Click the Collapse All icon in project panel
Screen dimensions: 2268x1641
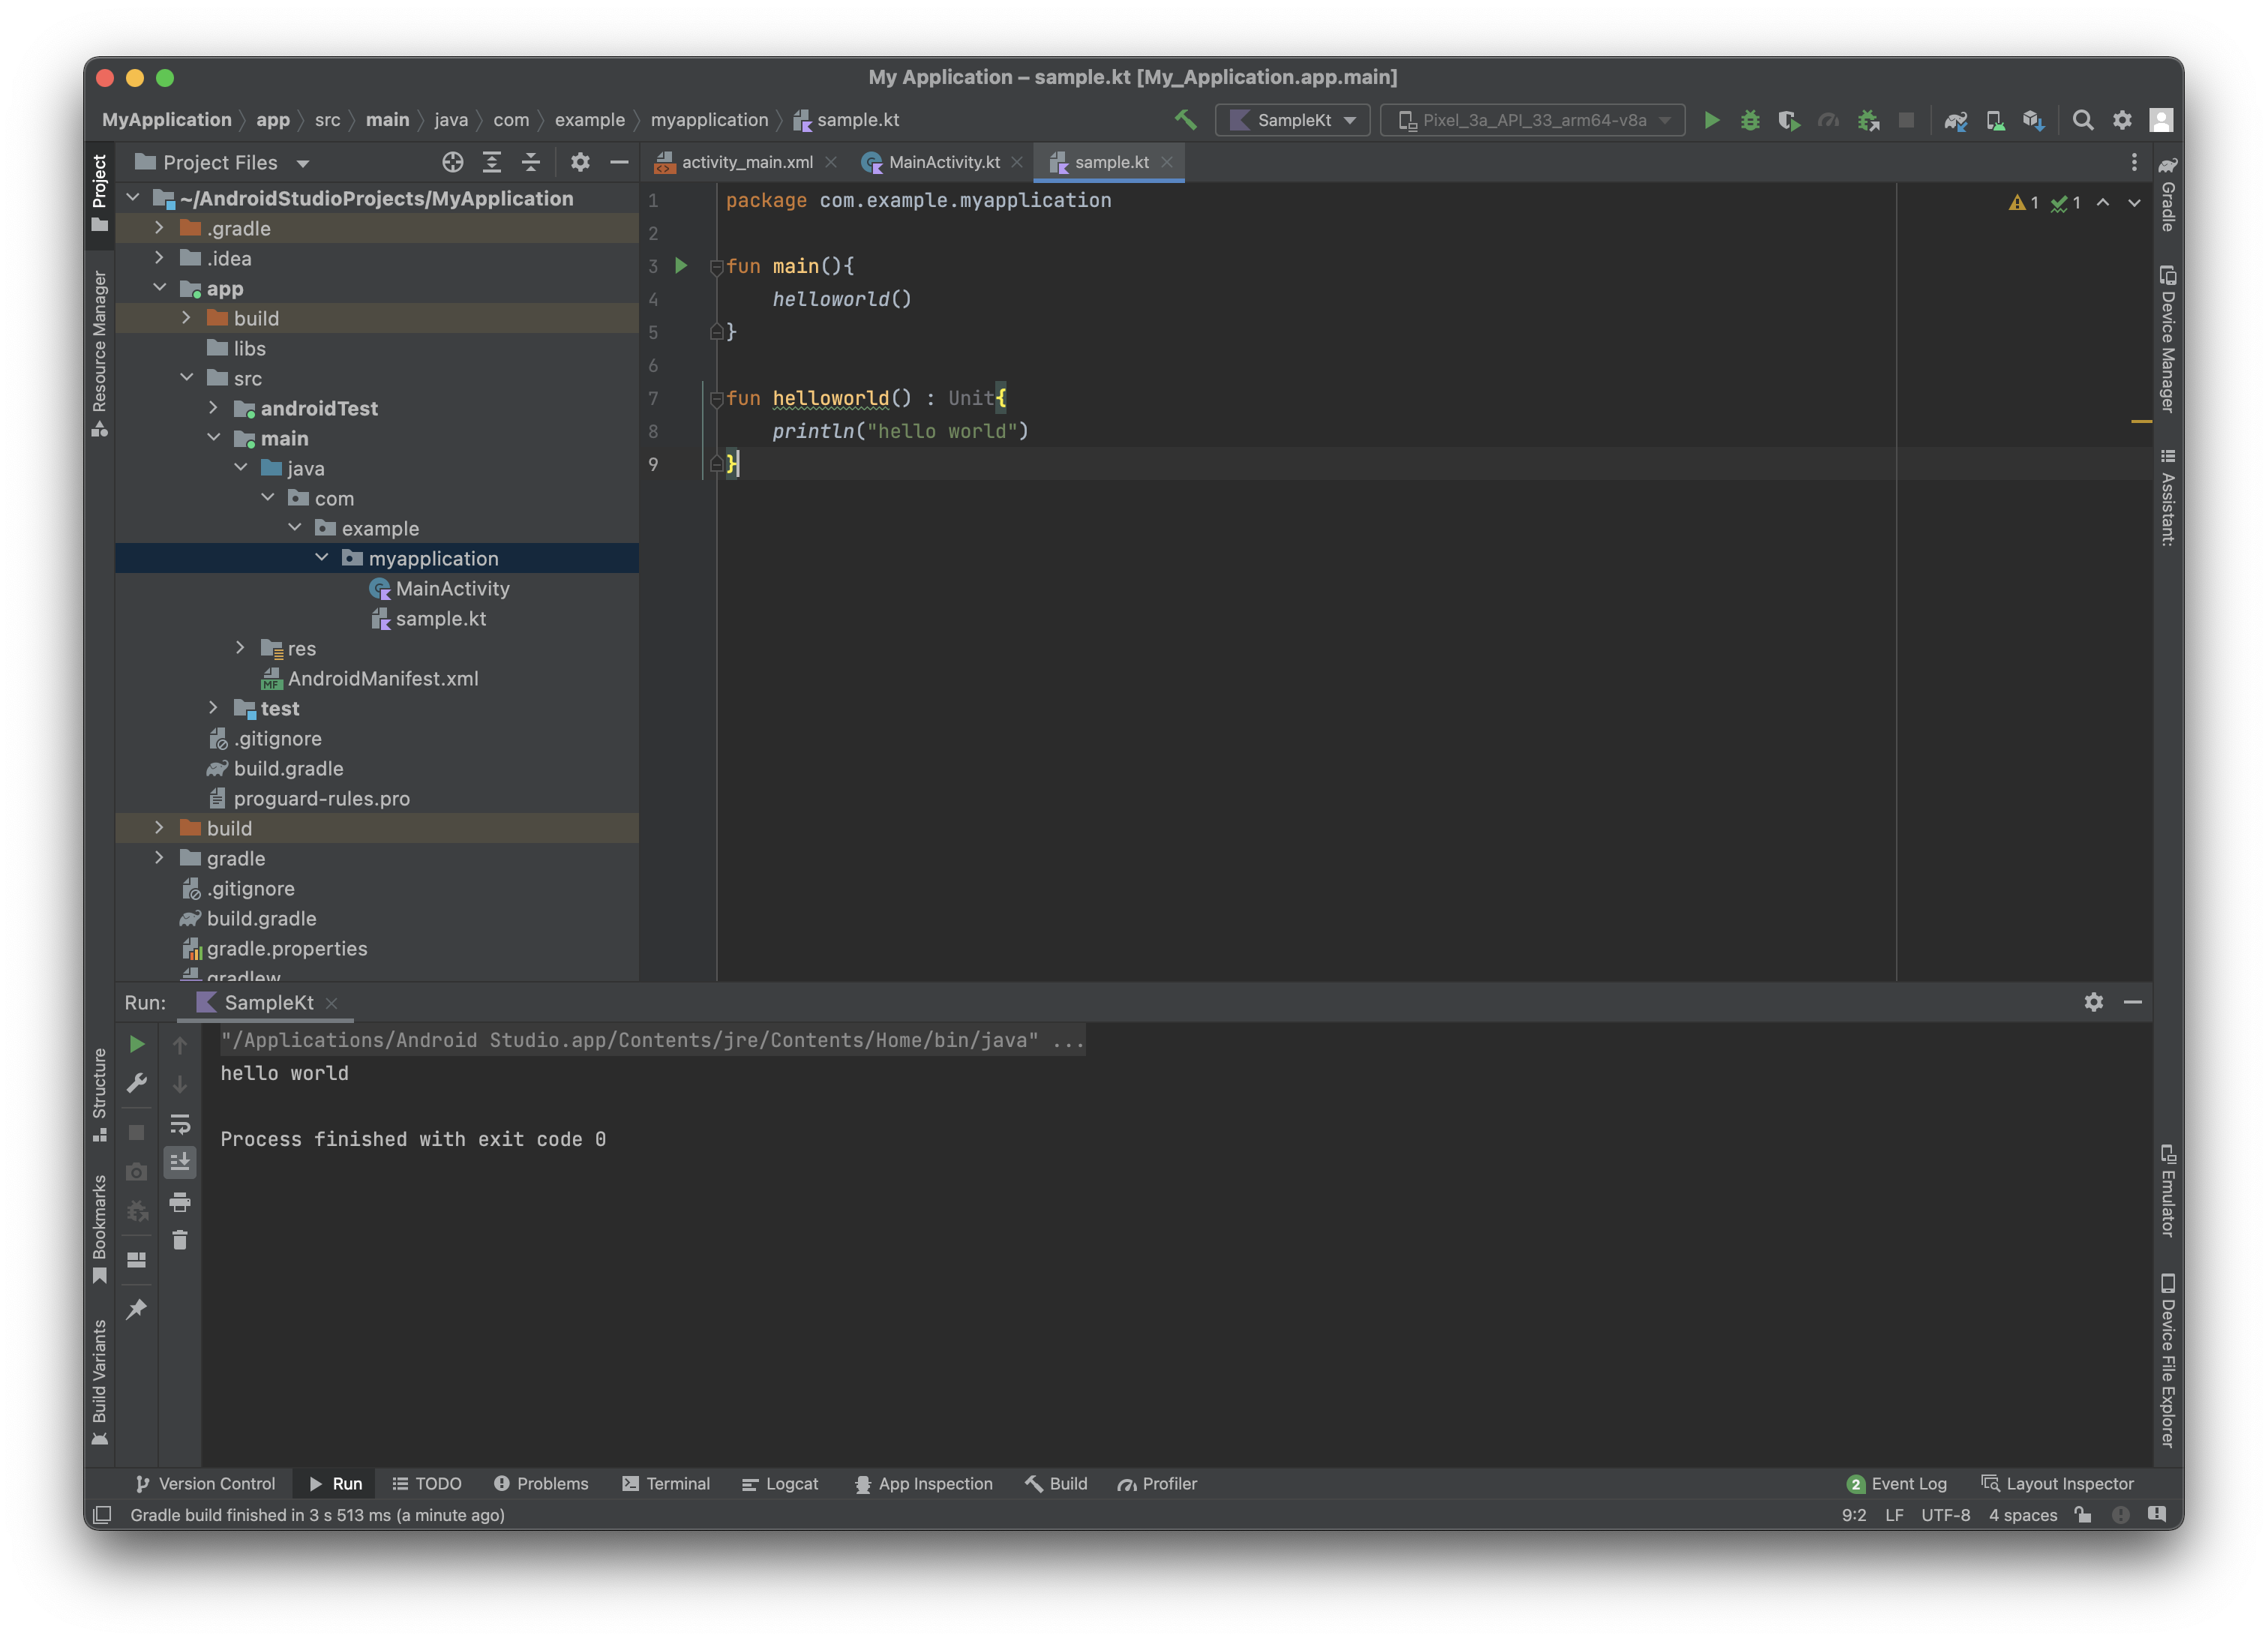(531, 162)
